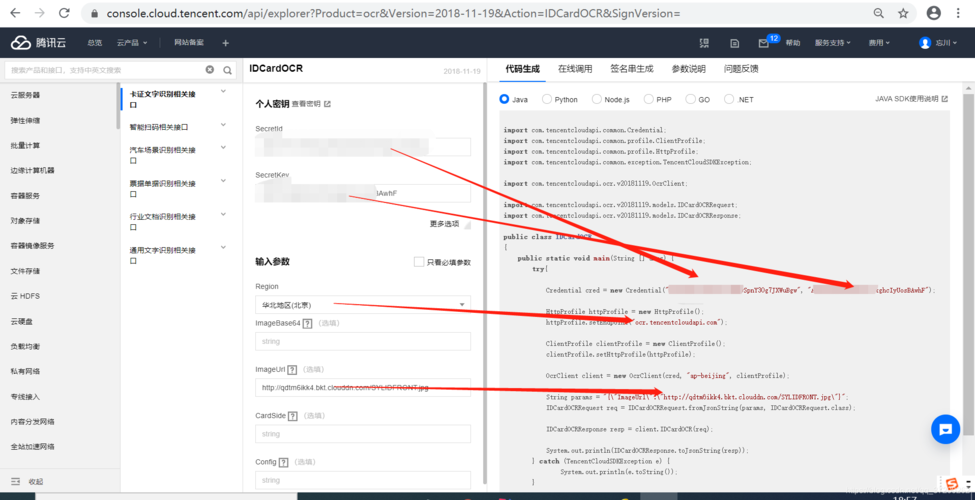Click 更多选项 under SecretKey

pos(444,224)
